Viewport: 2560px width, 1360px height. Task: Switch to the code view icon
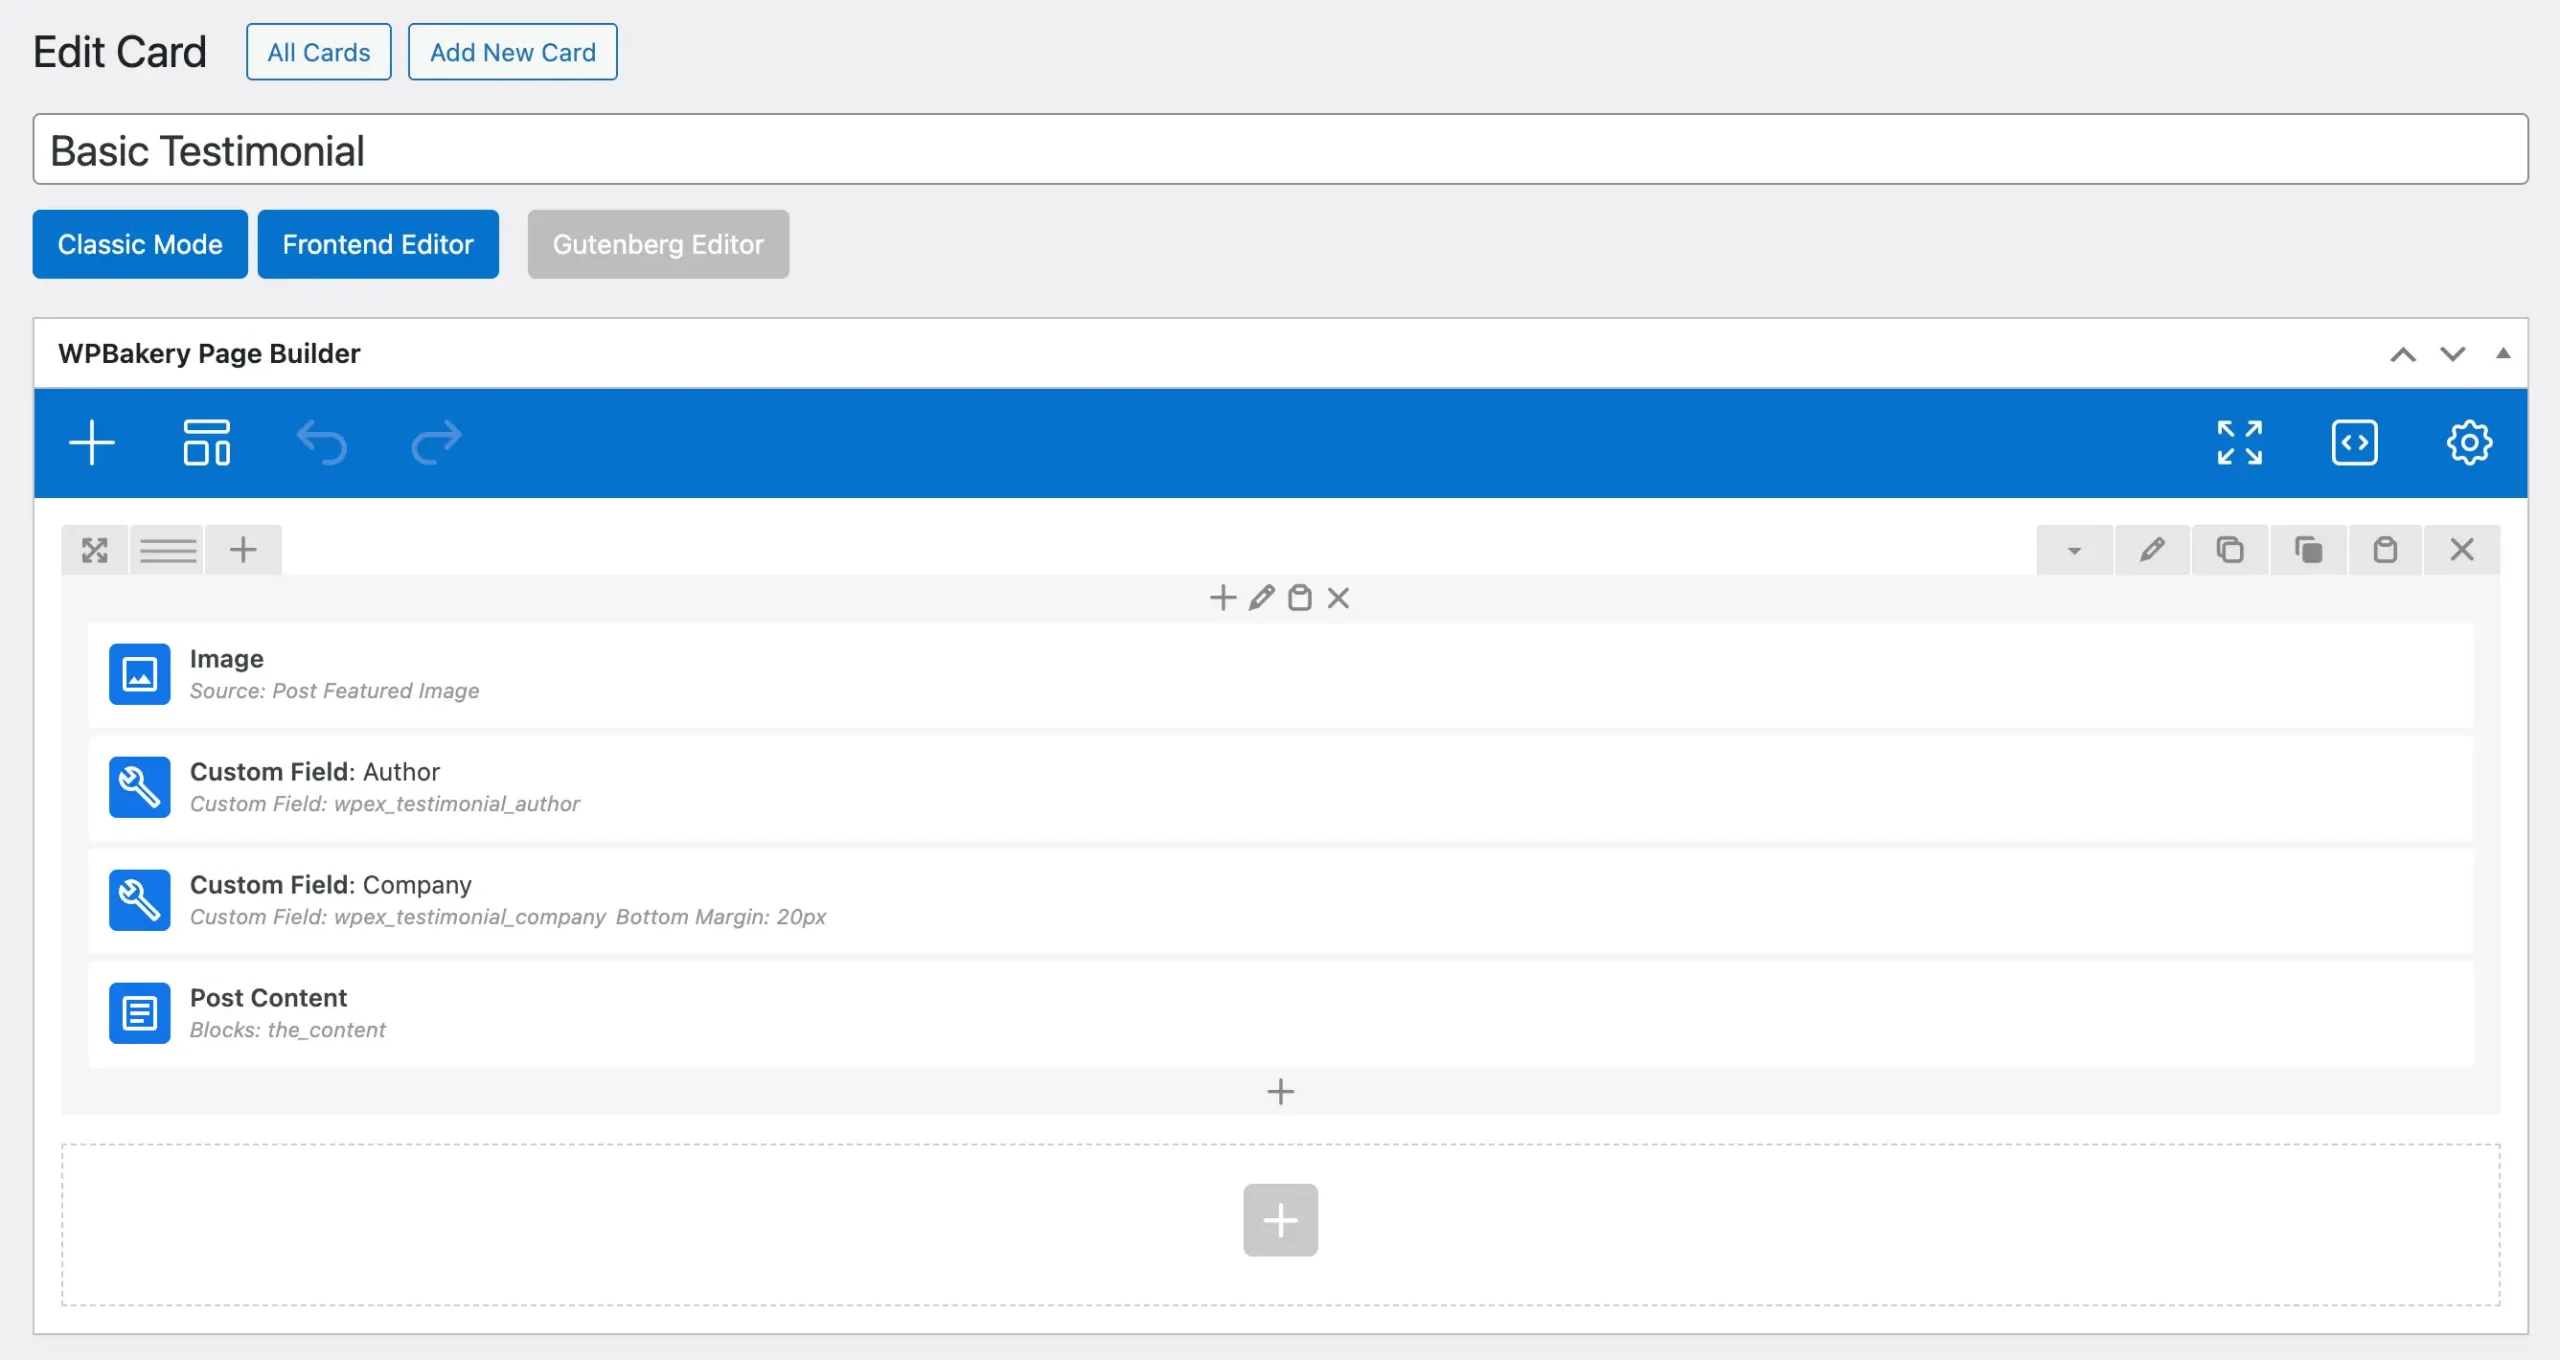tap(2354, 442)
